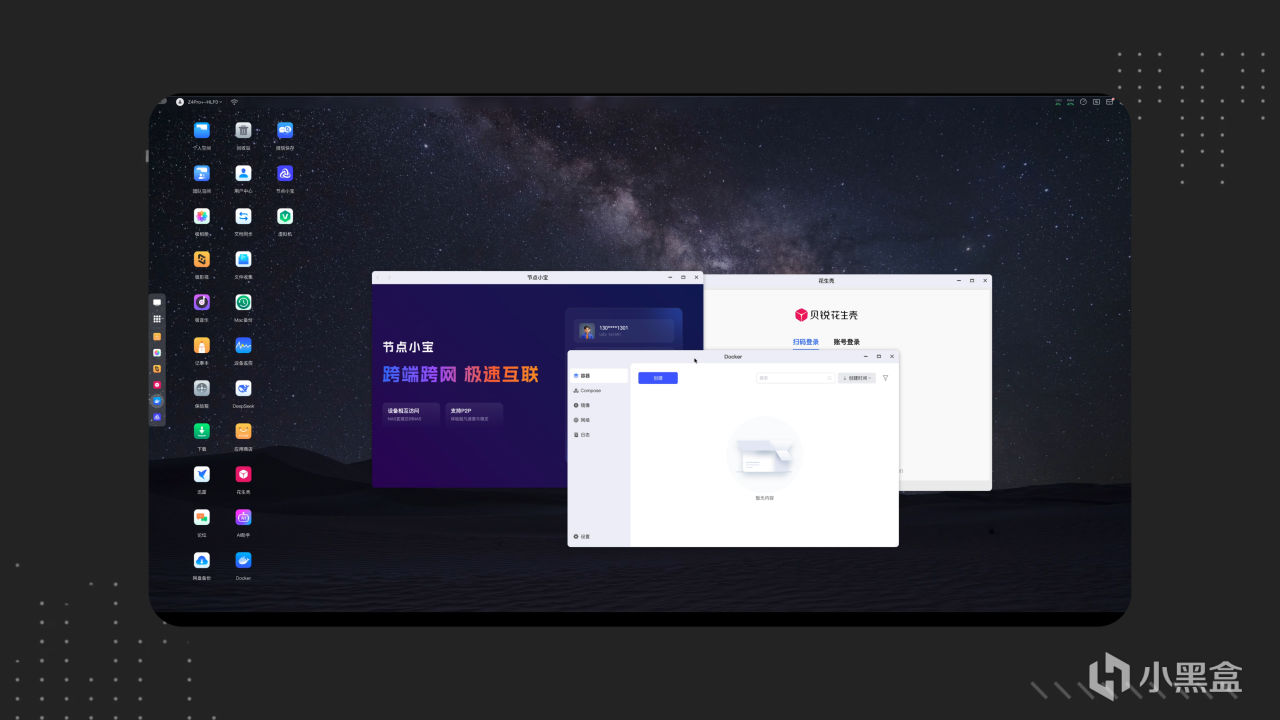Viewport: 1280px width, 720px height.
Task: Select 网络 network in the Docker sidebar
Action: click(x=600, y=420)
